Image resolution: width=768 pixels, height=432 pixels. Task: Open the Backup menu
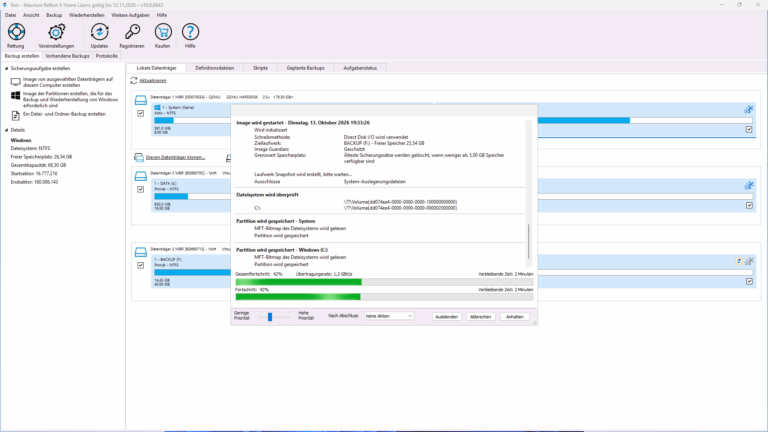pos(54,15)
